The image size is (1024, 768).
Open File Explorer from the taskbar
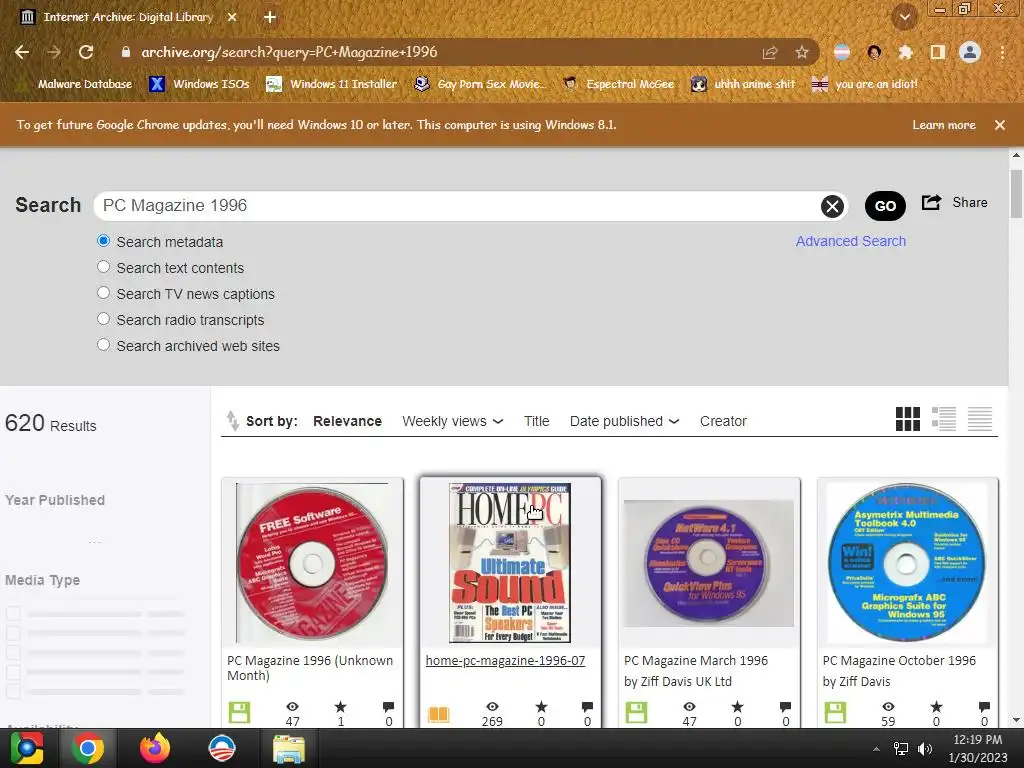[288, 749]
